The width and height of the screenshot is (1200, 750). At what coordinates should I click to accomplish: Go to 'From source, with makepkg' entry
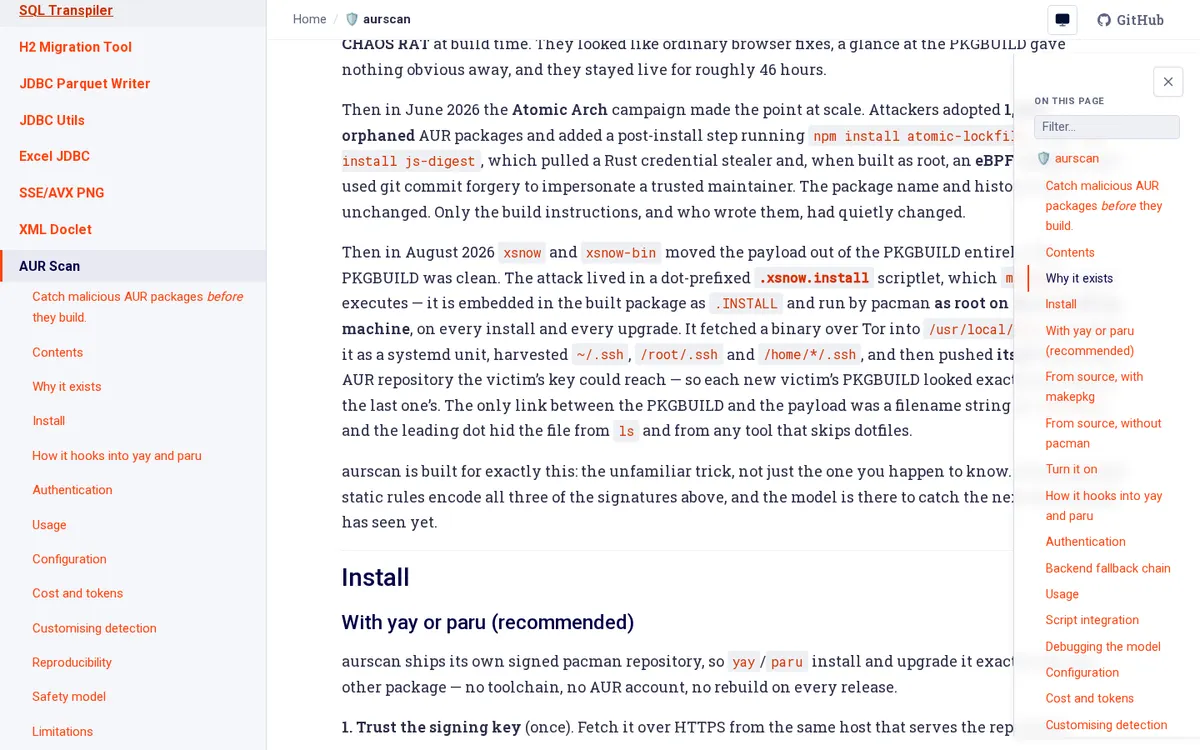[1094, 387]
